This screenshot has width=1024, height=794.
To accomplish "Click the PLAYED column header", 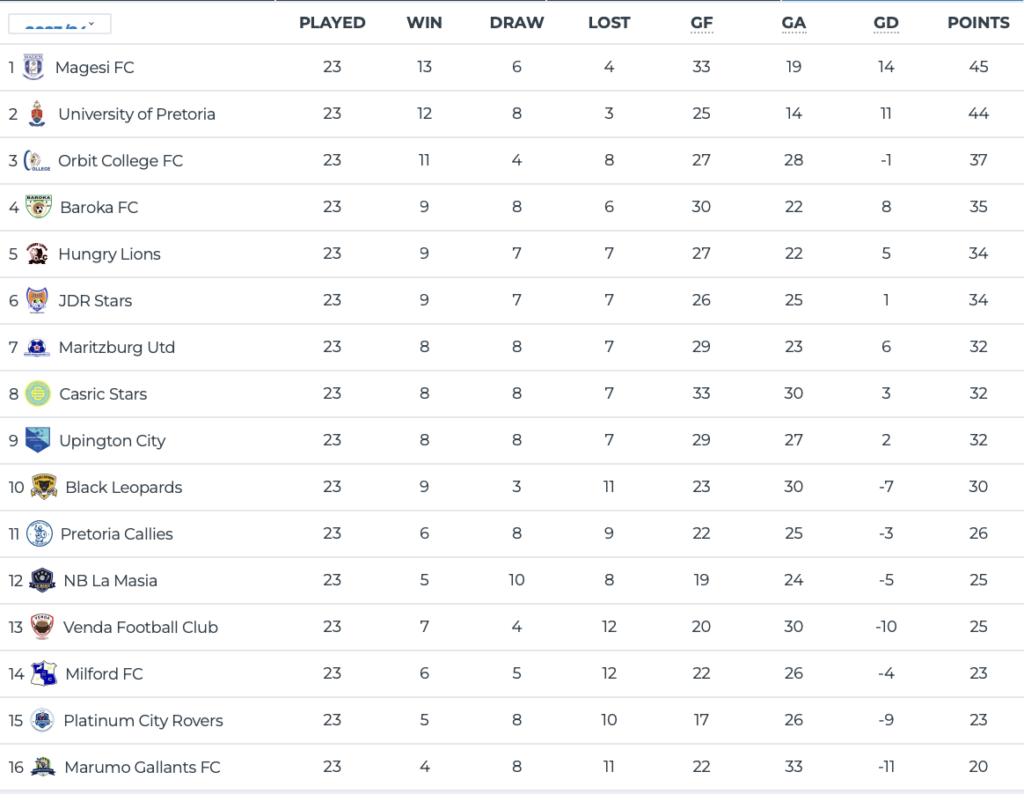I will [x=332, y=23].
